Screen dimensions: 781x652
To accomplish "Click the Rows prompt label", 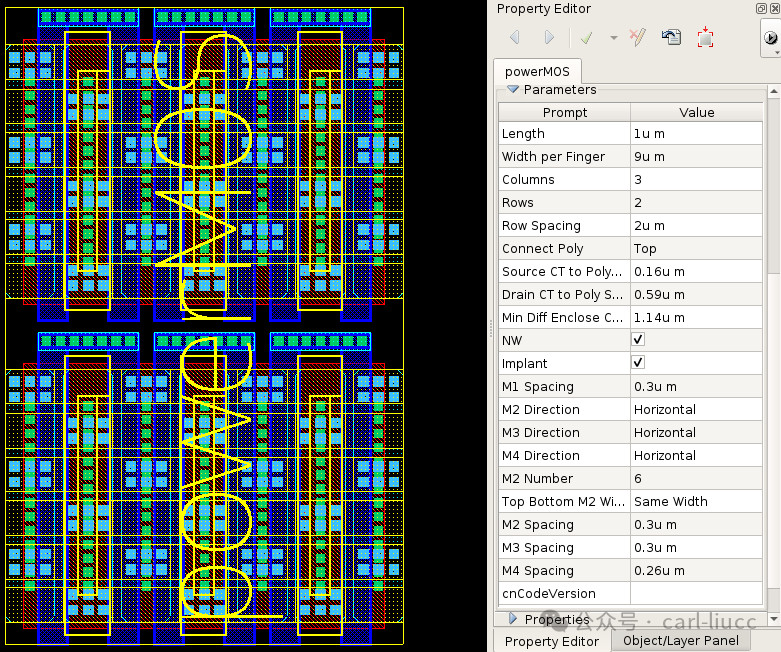I will pyautogui.click(x=518, y=202).
